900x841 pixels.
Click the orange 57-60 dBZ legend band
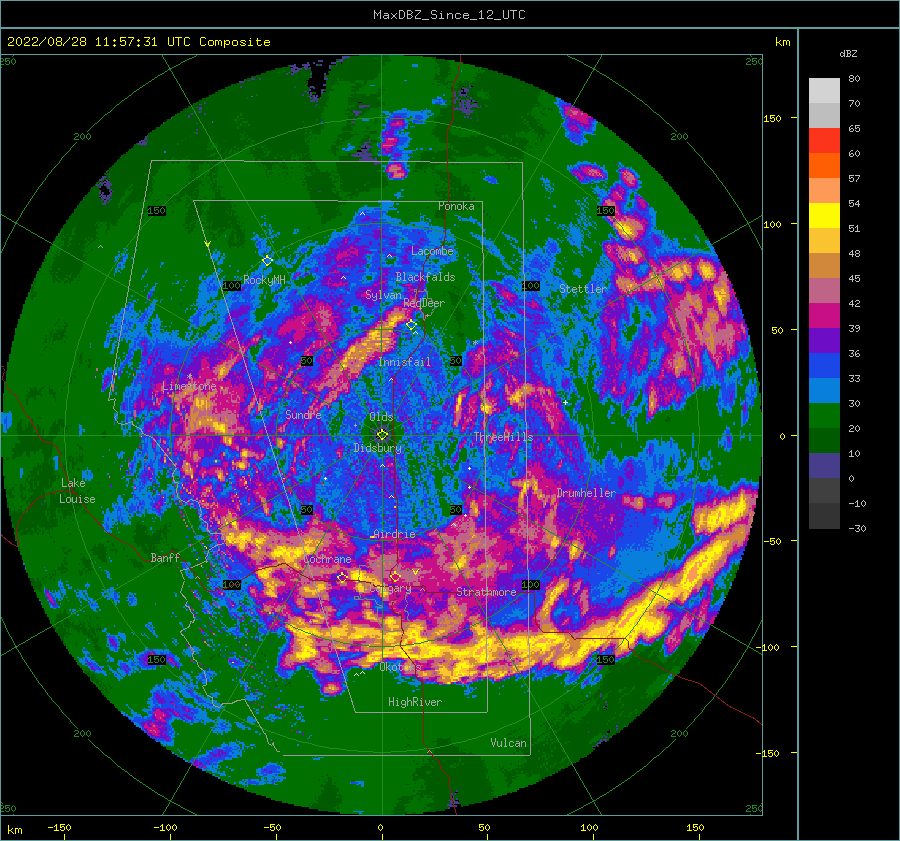click(x=824, y=166)
